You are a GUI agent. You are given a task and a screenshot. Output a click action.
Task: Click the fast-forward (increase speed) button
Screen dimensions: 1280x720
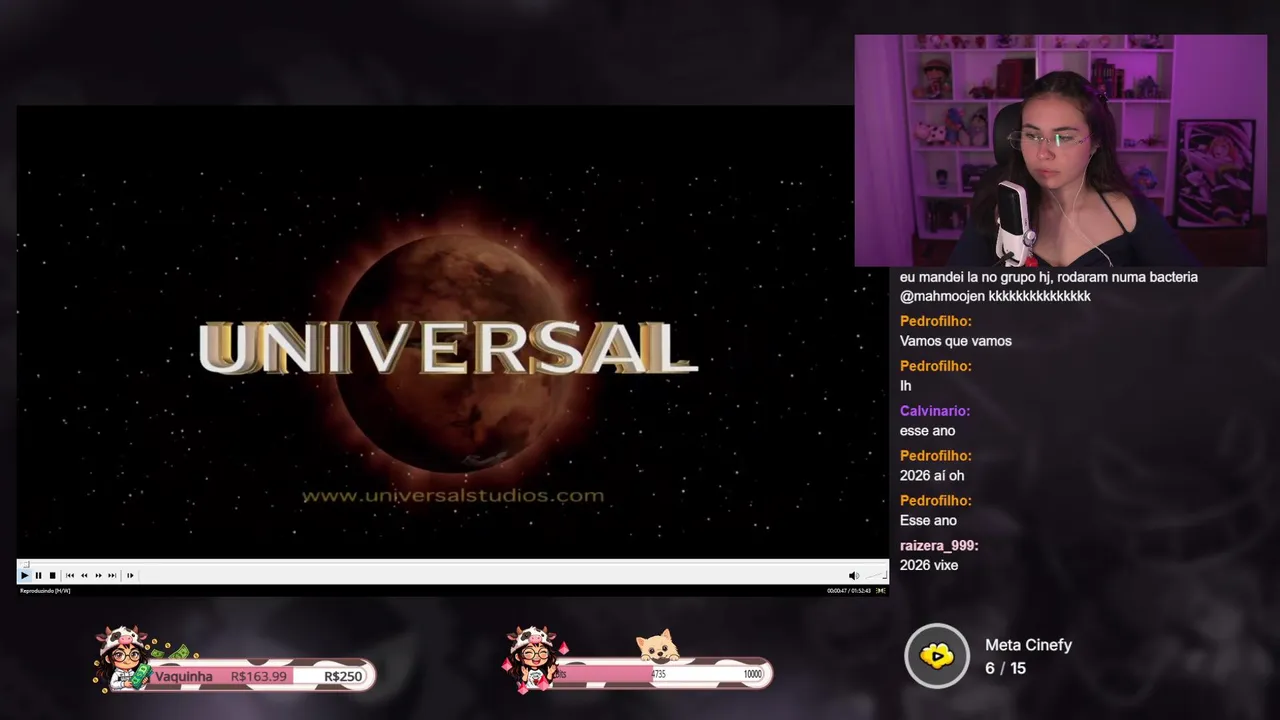click(98, 575)
